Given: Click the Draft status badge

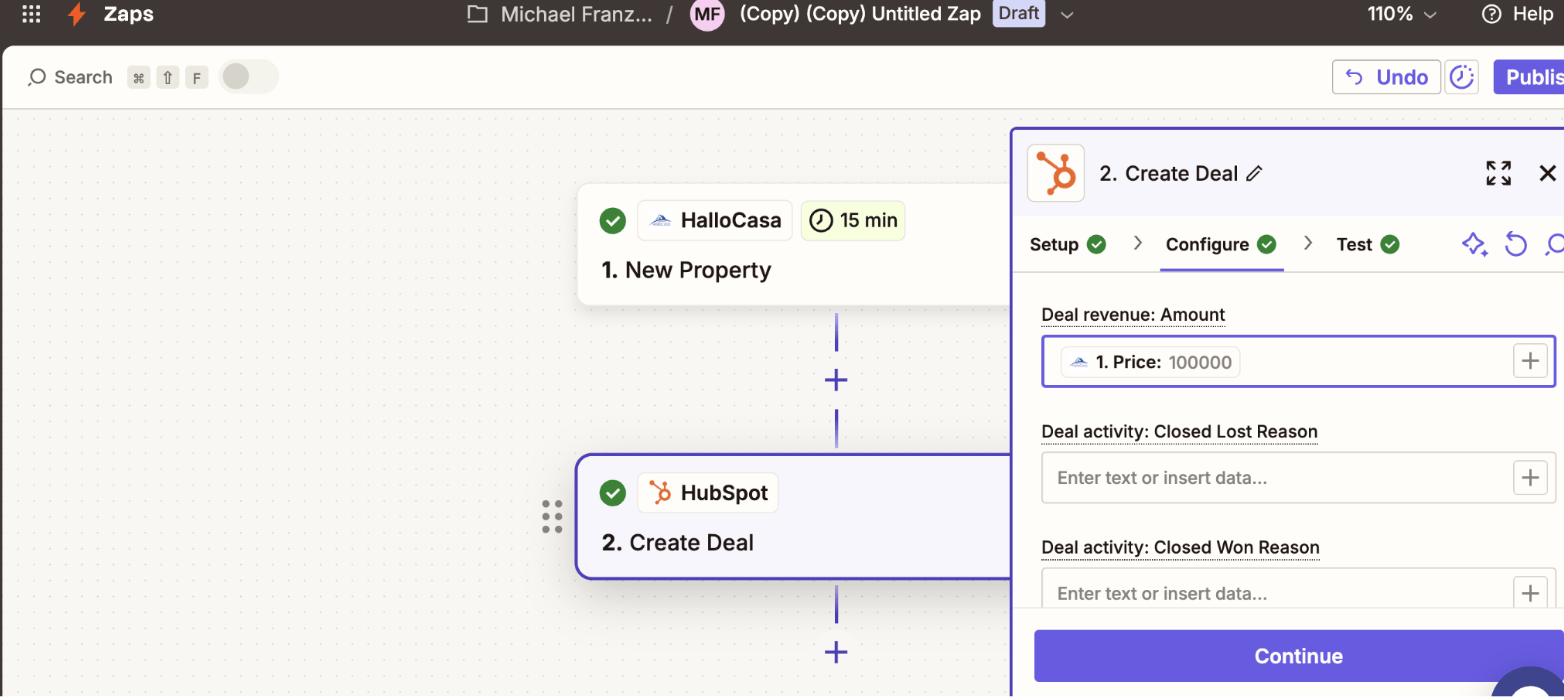Looking at the screenshot, I should point(1018,14).
